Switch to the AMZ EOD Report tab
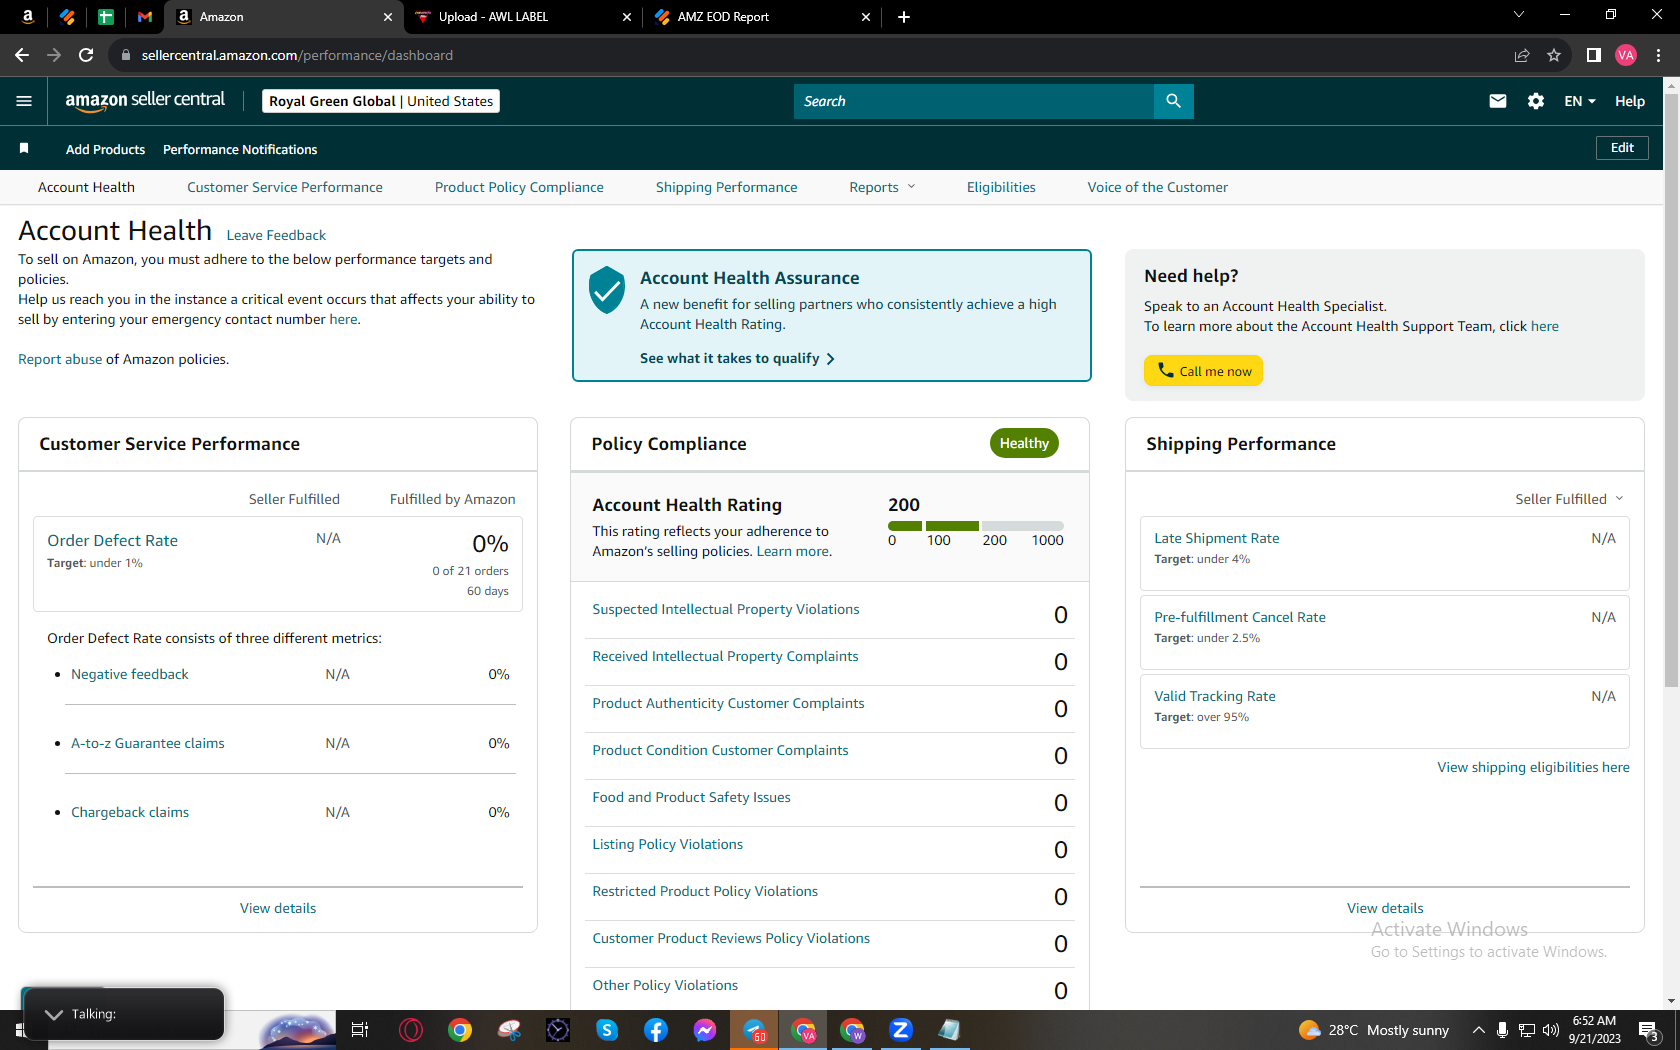The image size is (1680, 1050). pos(762,17)
